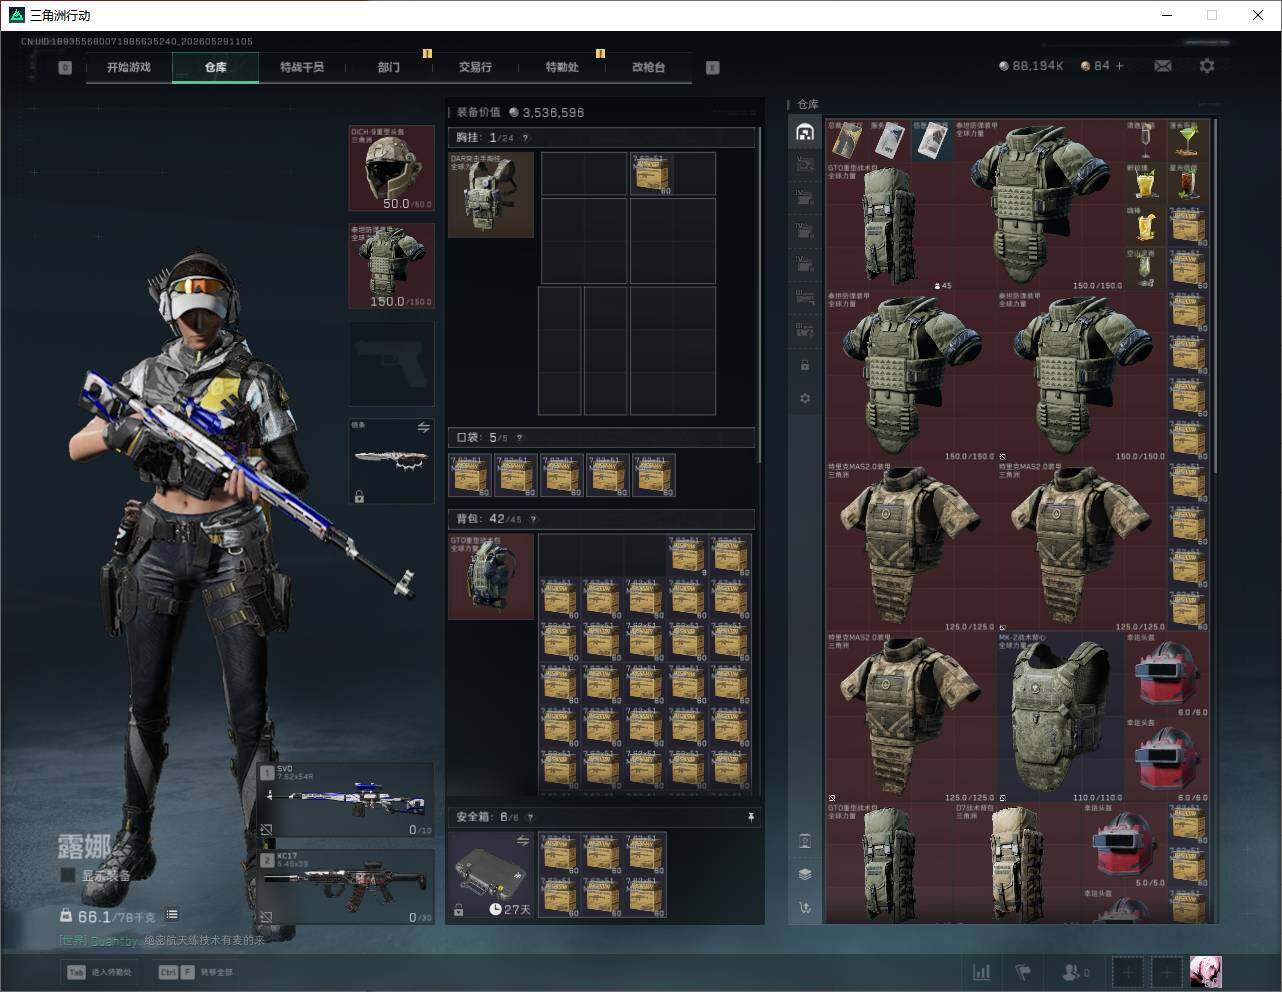Select the equipped GTO backpack in 背包
The height and width of the screenshot is (992, 1282).
click(x=491, y=577)
